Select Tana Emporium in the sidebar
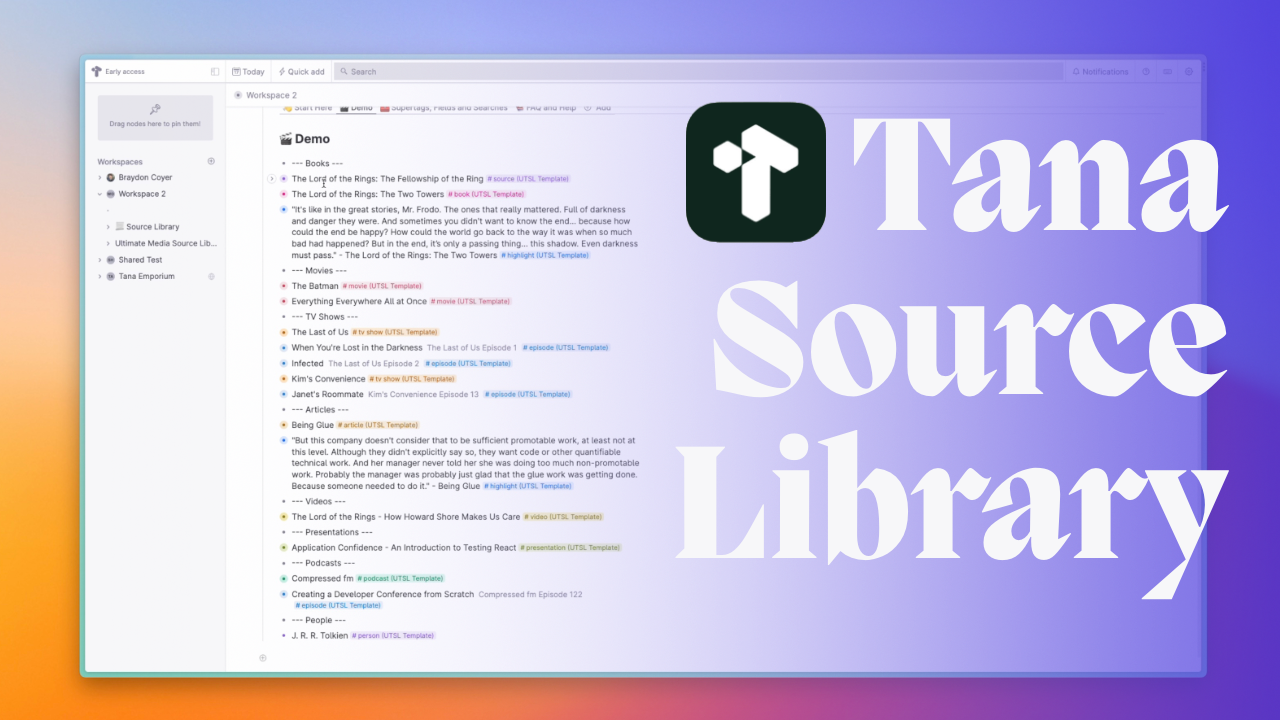This screenshot has width=1280, height=720. [146, 276]
